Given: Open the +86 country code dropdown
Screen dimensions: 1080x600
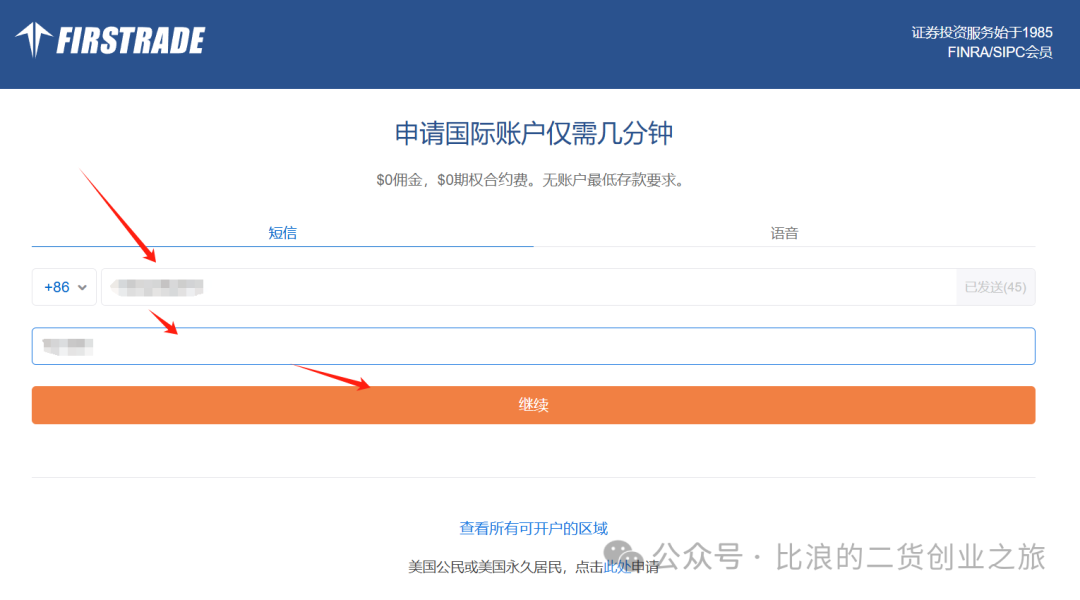Looking at the screenshot, I should point(64,287).
